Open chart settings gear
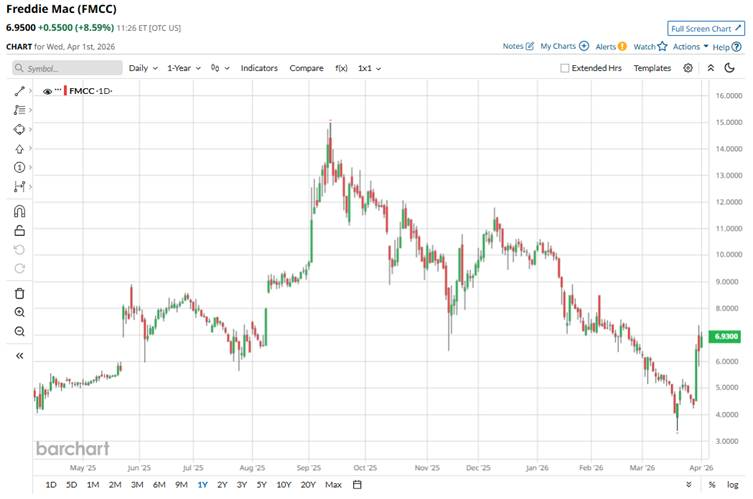Image resolution: width=753 pixels, height=499 pixels. [x=688, y=68]
